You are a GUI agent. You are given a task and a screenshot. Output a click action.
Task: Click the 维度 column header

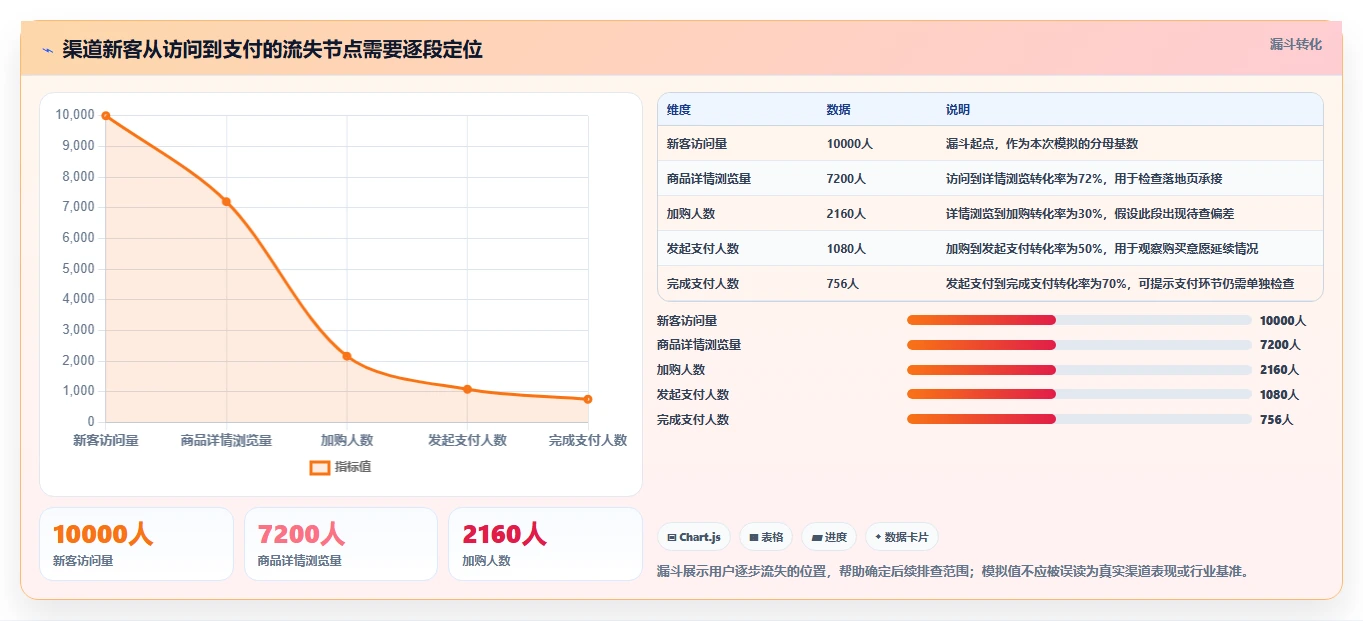(679, 110)
